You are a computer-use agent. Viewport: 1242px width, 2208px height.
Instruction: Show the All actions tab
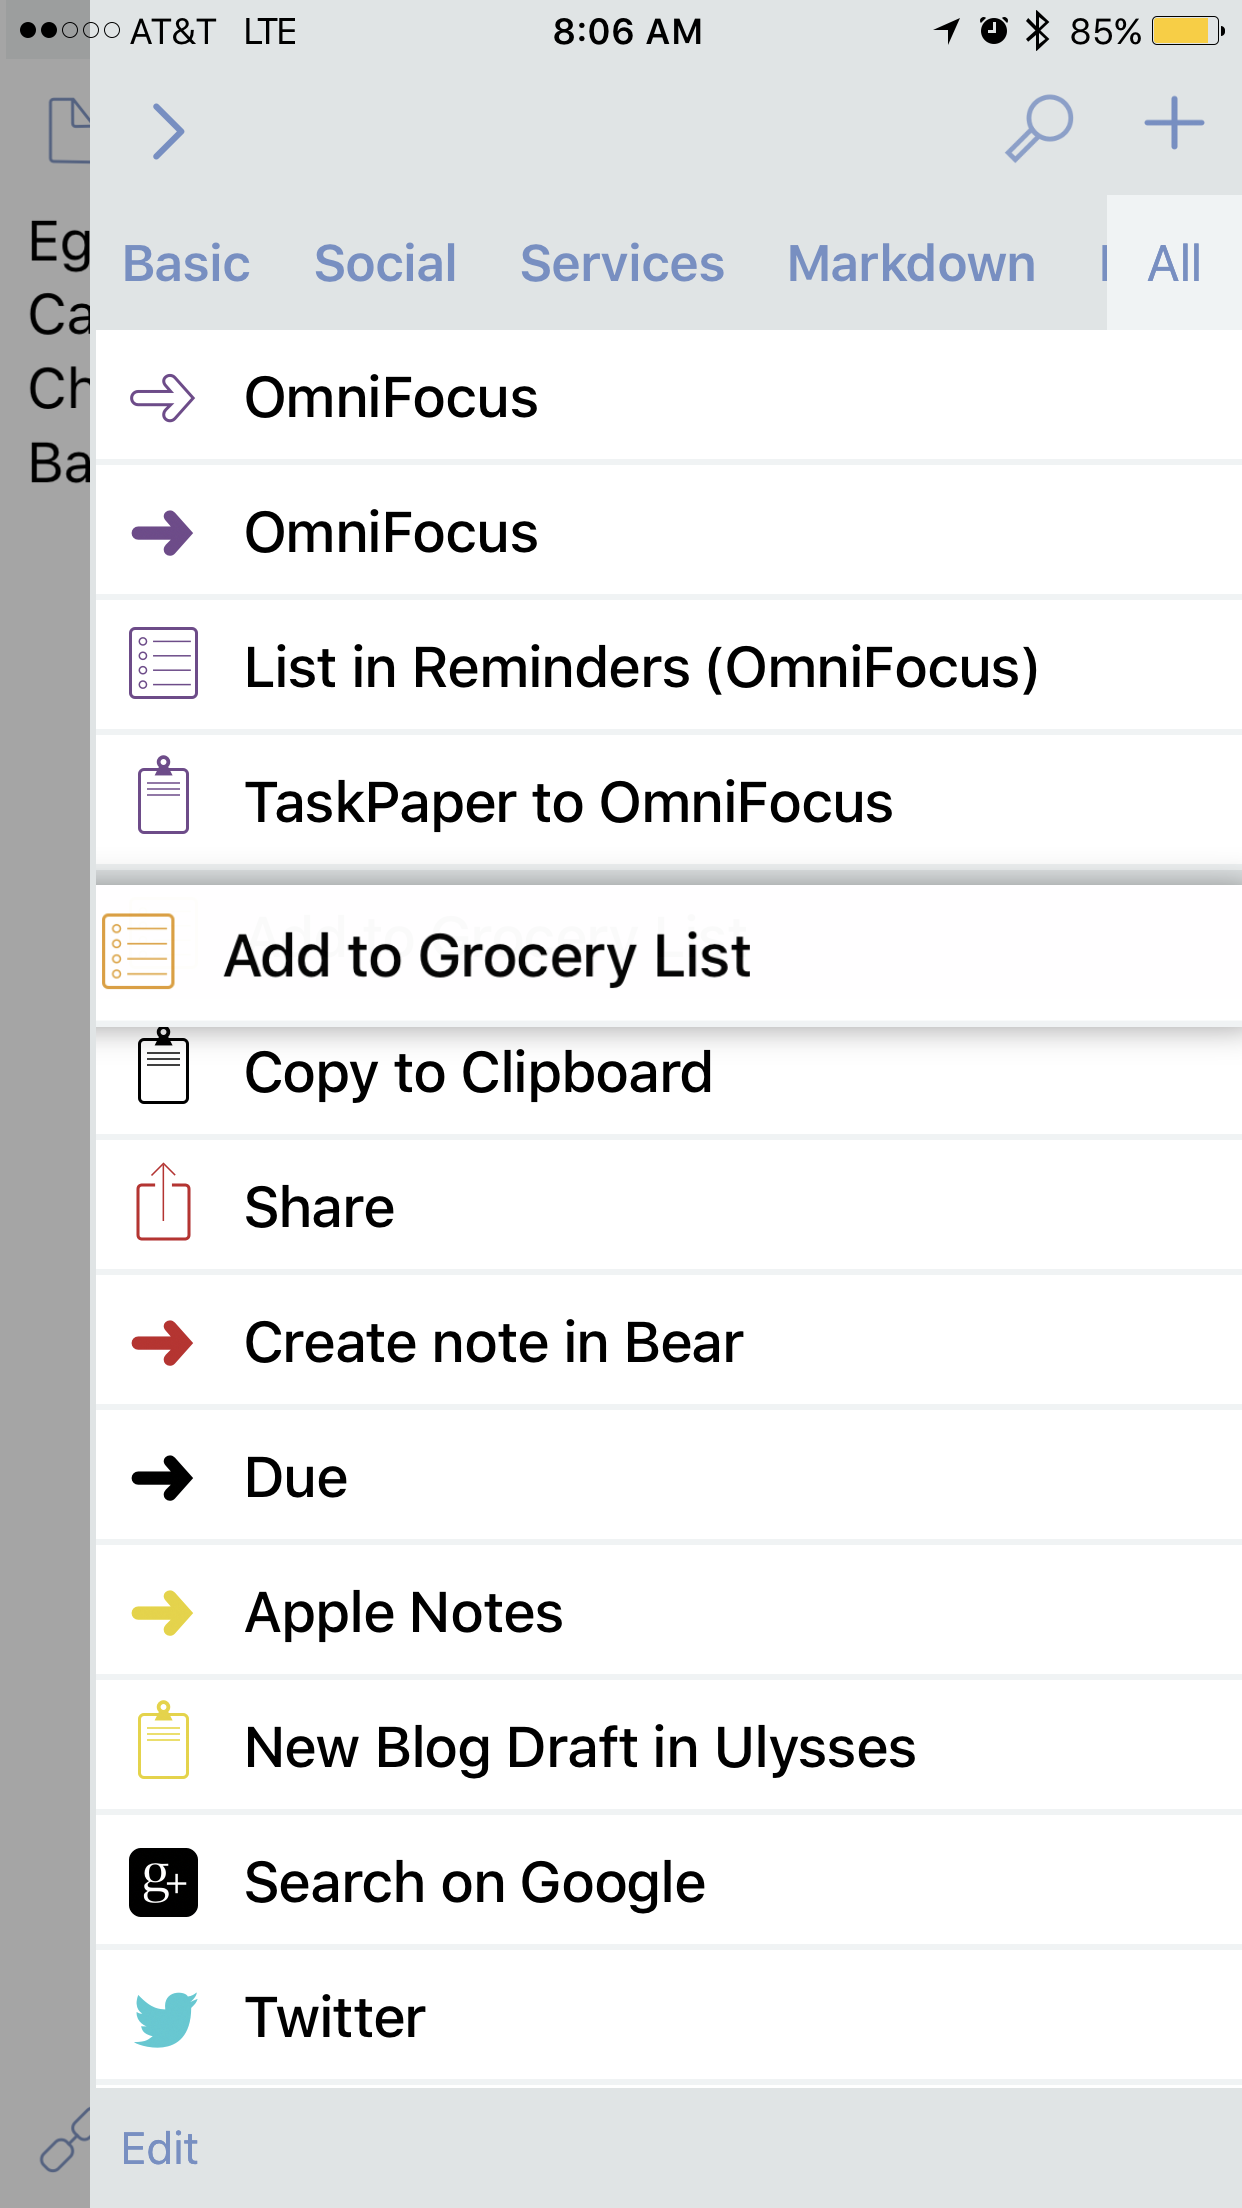1174,264
